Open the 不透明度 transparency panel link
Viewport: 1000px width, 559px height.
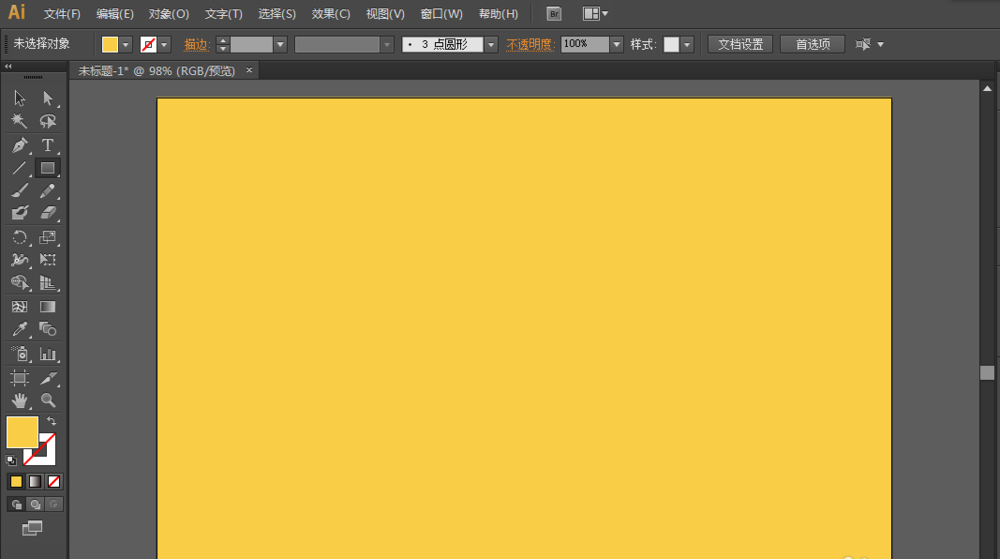tap(530, 45)
